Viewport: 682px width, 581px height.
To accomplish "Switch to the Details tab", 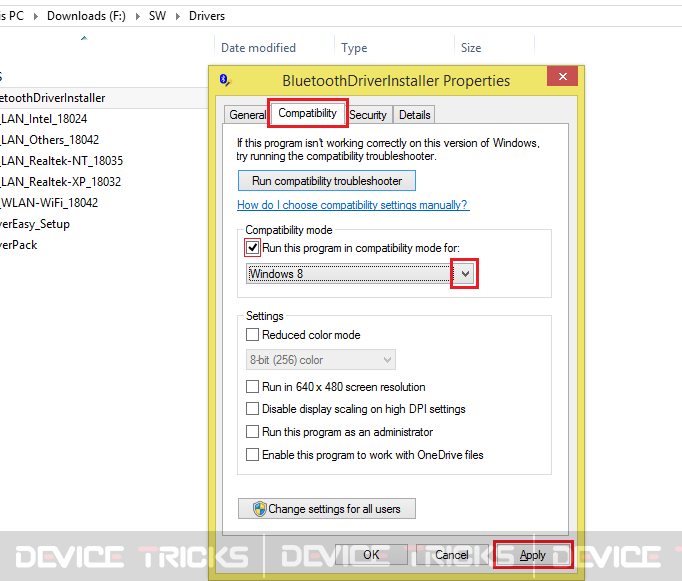I will [x=415, y=115].
